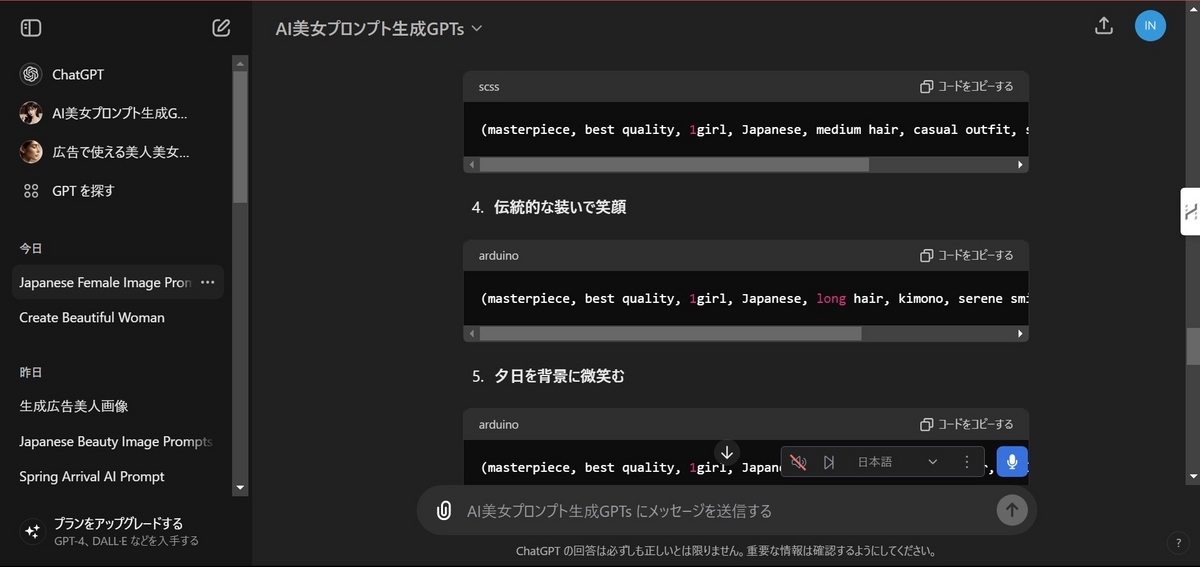Click the kimono code block horizontal scrollbar thumb
Screen dimensions: 1200x567
click(x=670, y=333)
